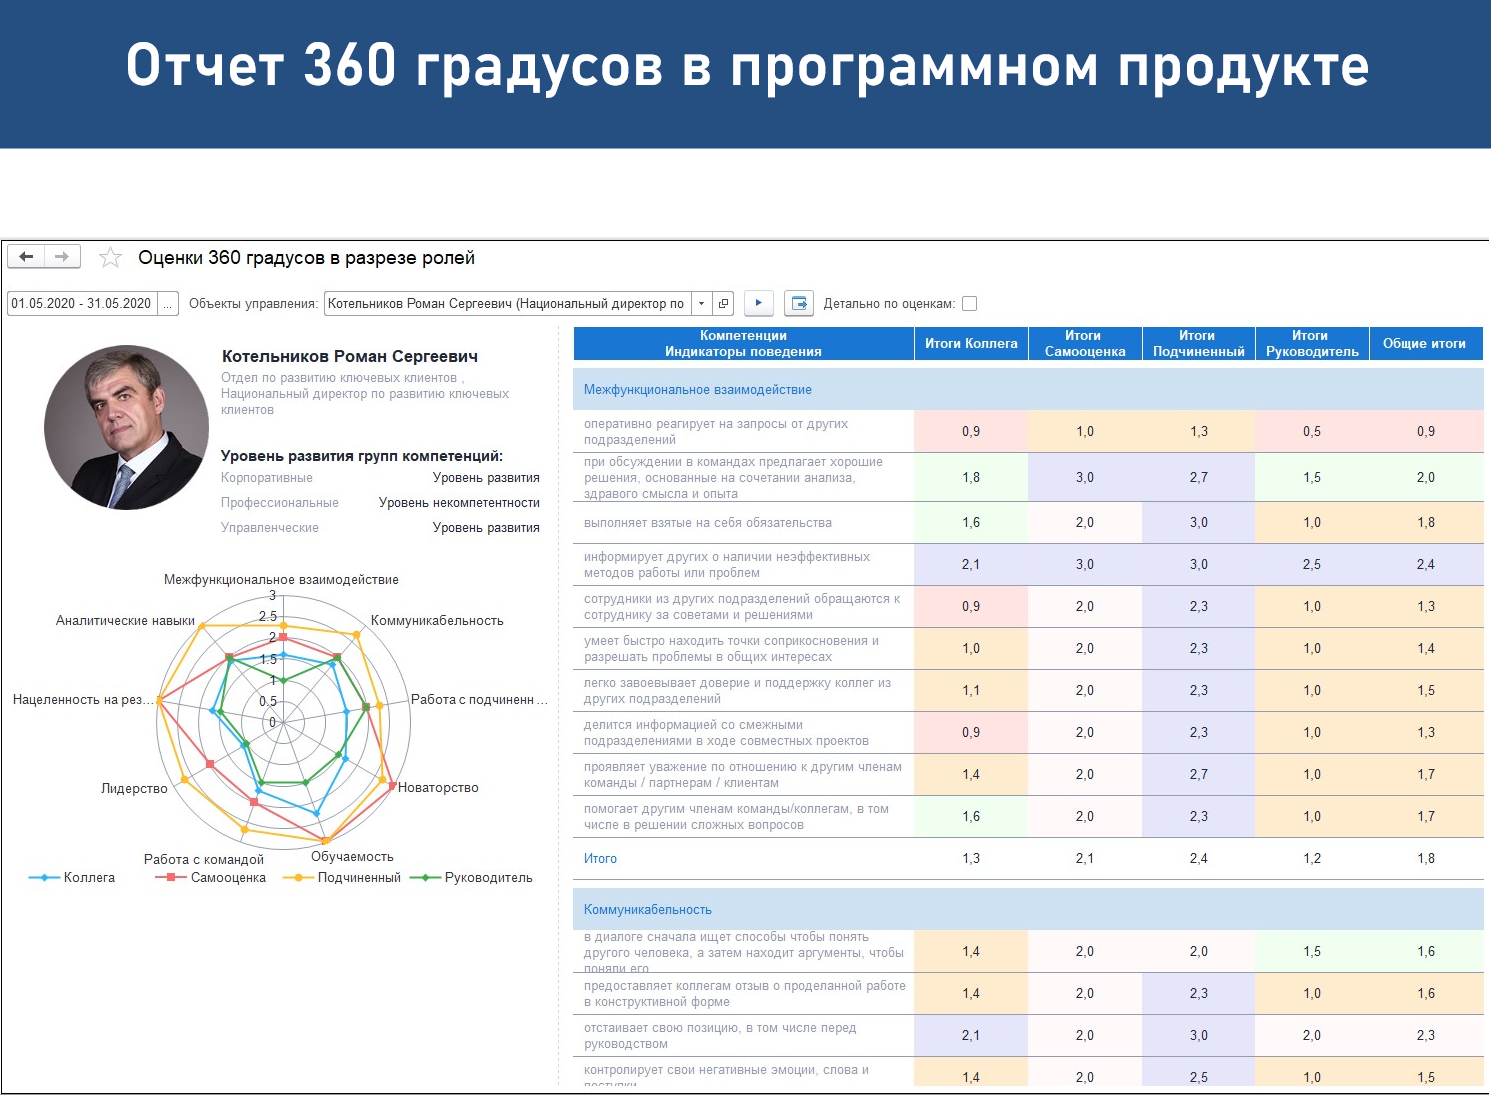
Task: Toggle 'Коллега' series in chart legend
Action: click(x=72, y=878)
